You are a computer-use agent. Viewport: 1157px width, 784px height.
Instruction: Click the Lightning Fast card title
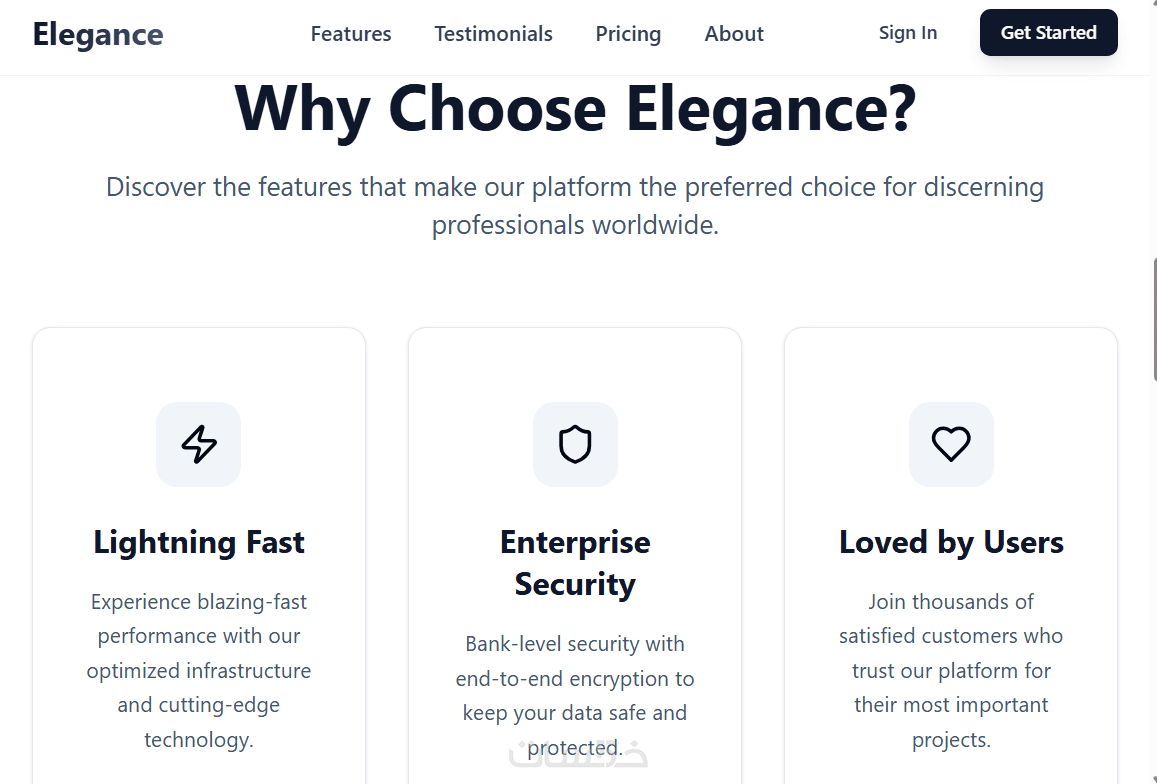click(199, 542)
